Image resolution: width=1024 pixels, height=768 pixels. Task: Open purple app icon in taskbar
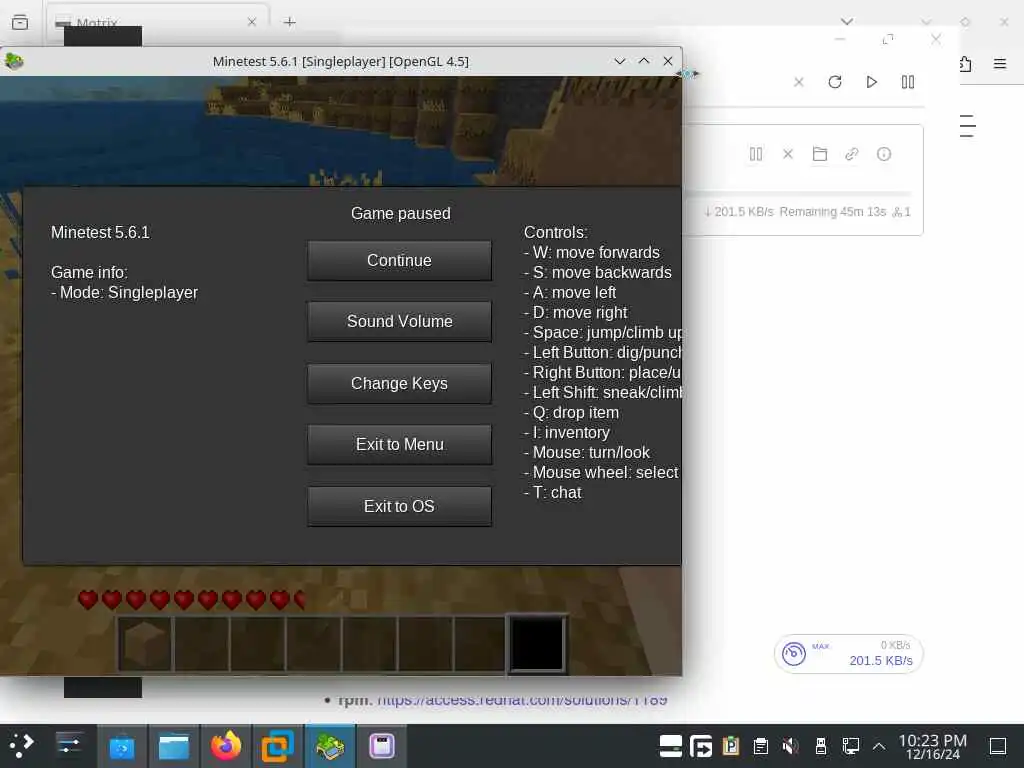(x=381, y=746)
